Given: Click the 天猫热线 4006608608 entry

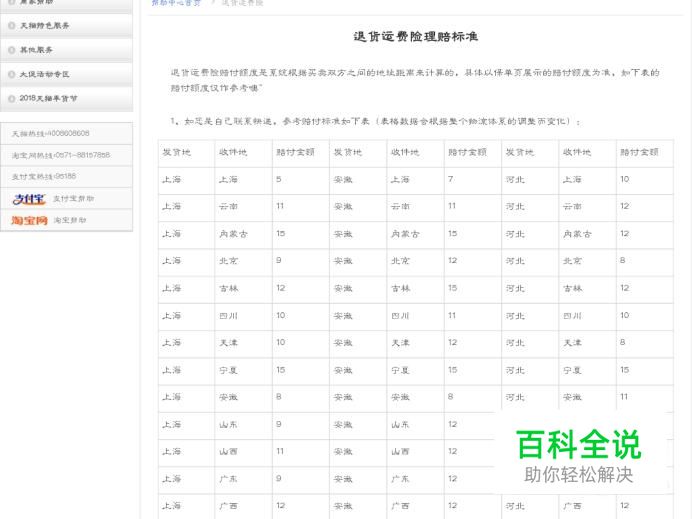Looking at the screenshot, I should 51,133.
